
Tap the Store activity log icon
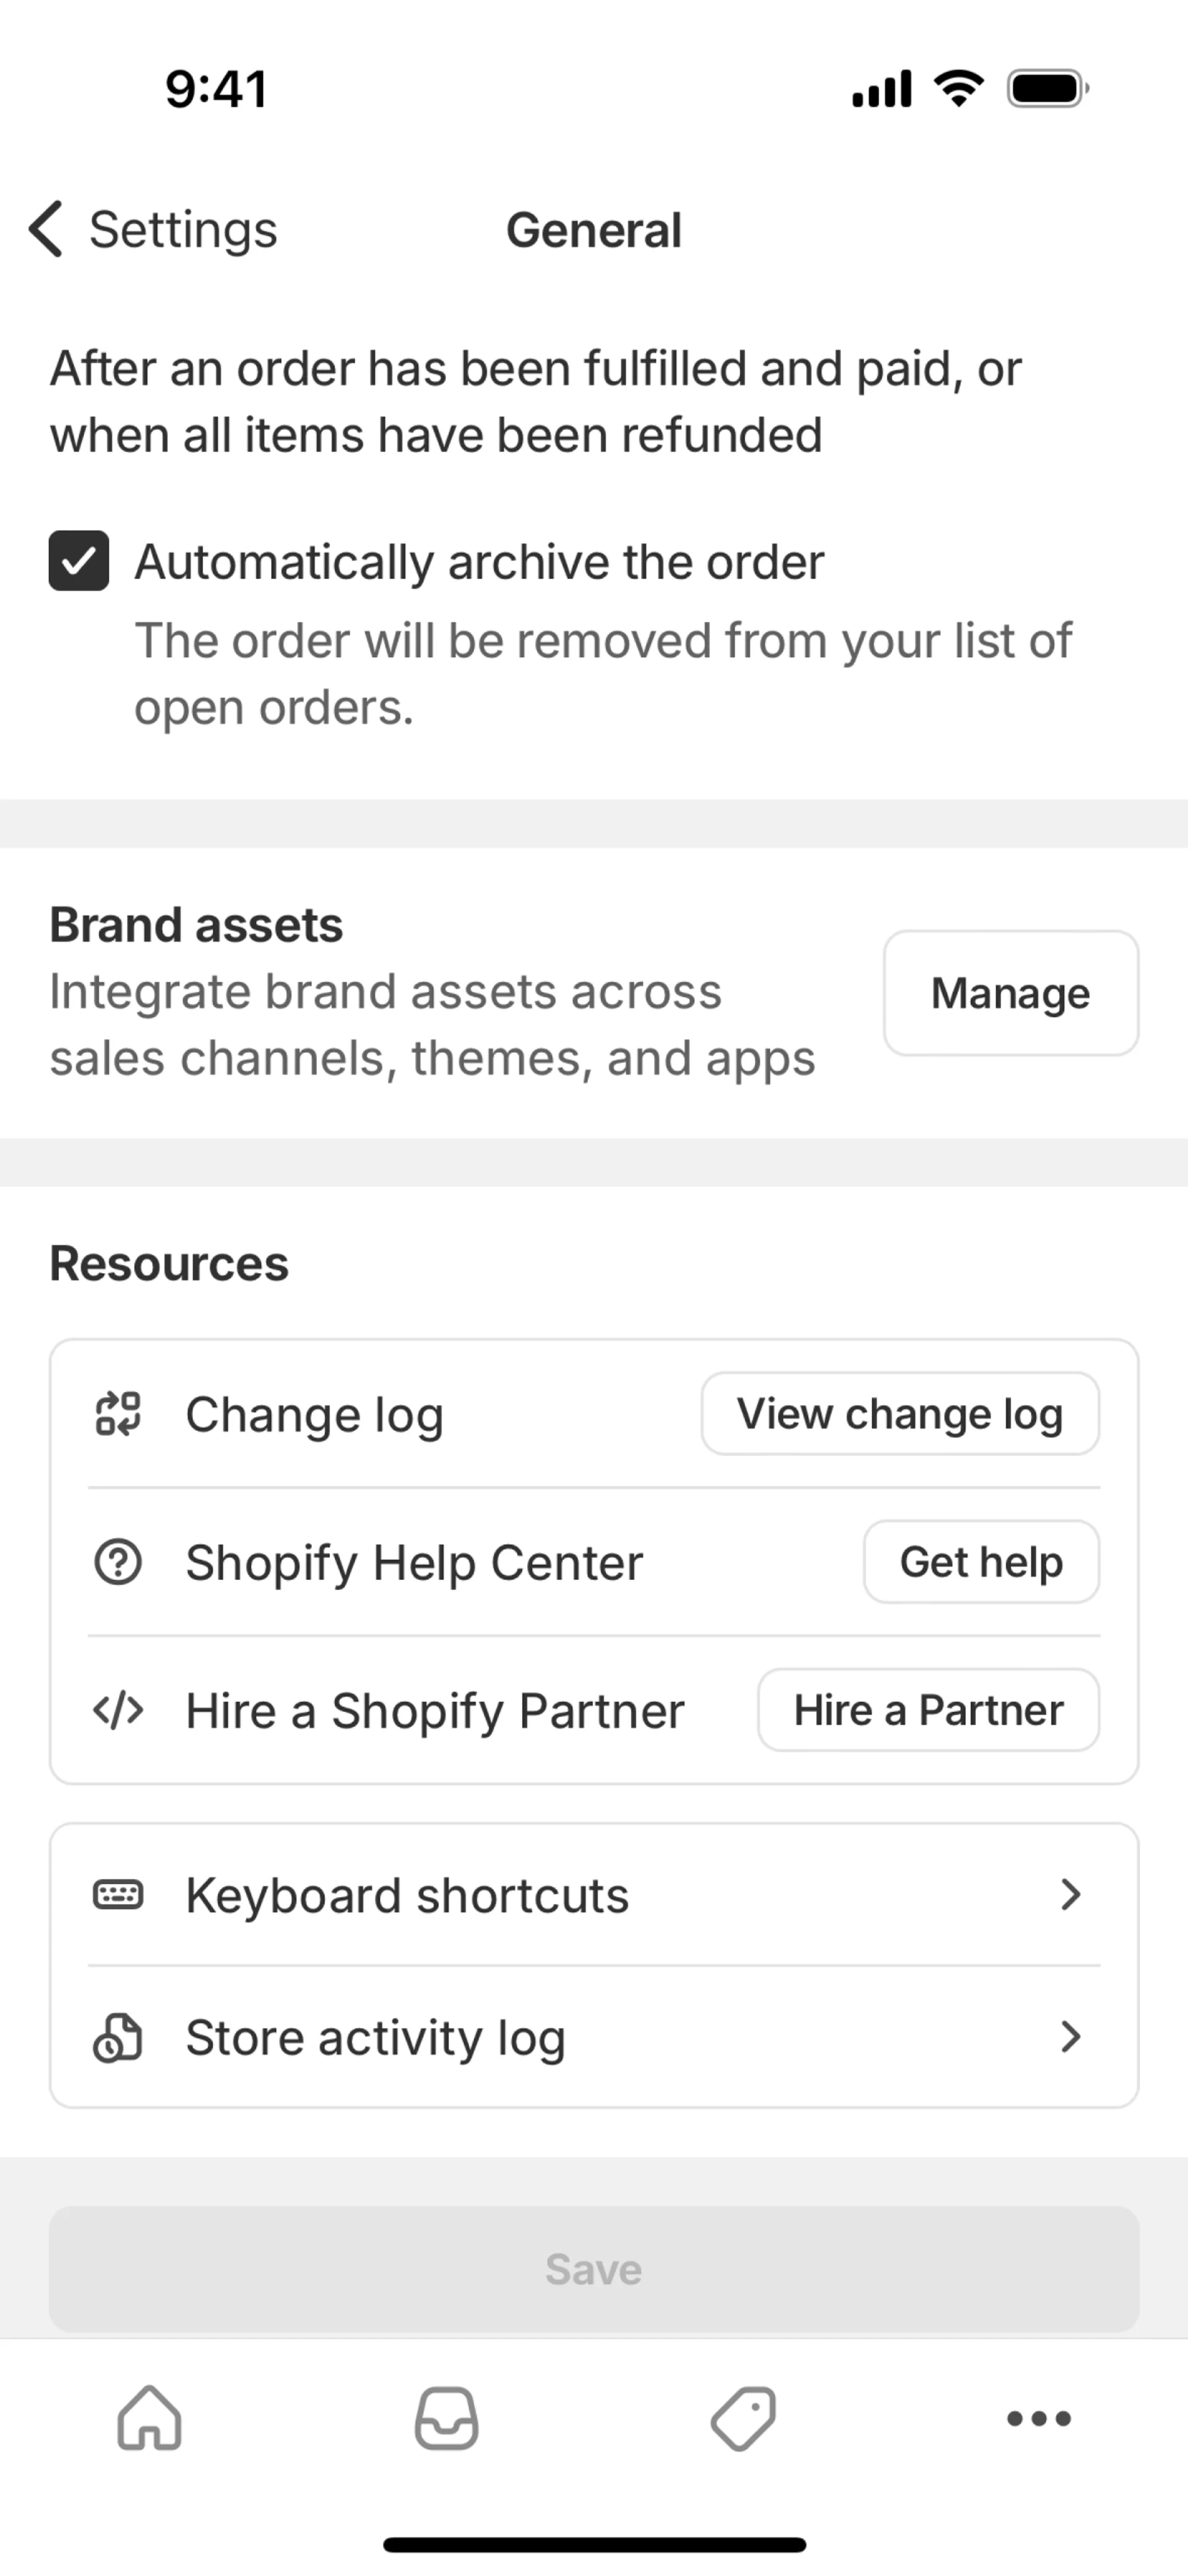[x=118, y=2037]
